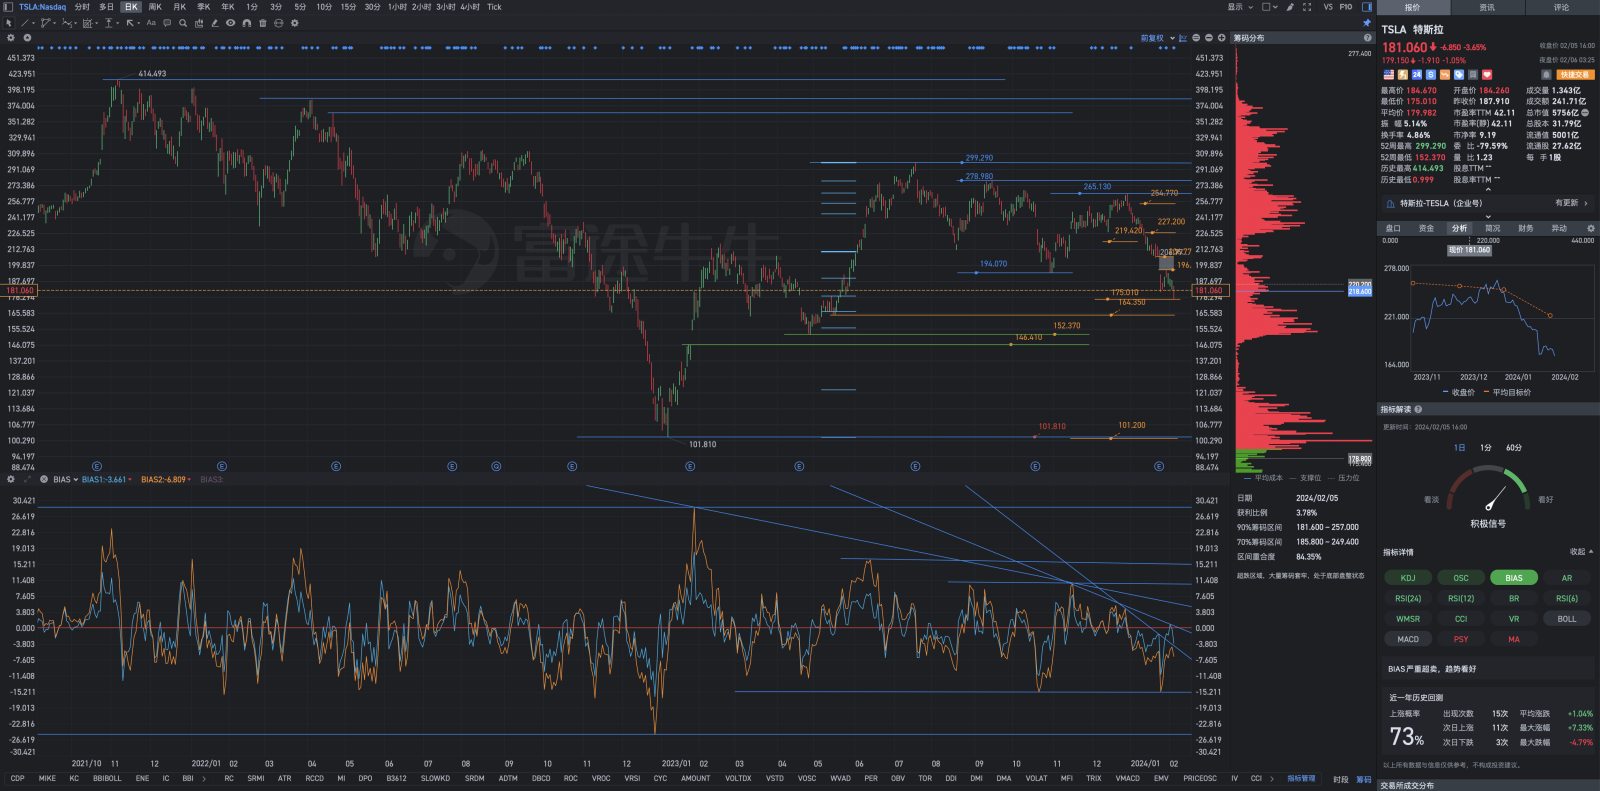
Task: Pin the chart with the pushpin icon
Action: click(x=1367, y=22)
